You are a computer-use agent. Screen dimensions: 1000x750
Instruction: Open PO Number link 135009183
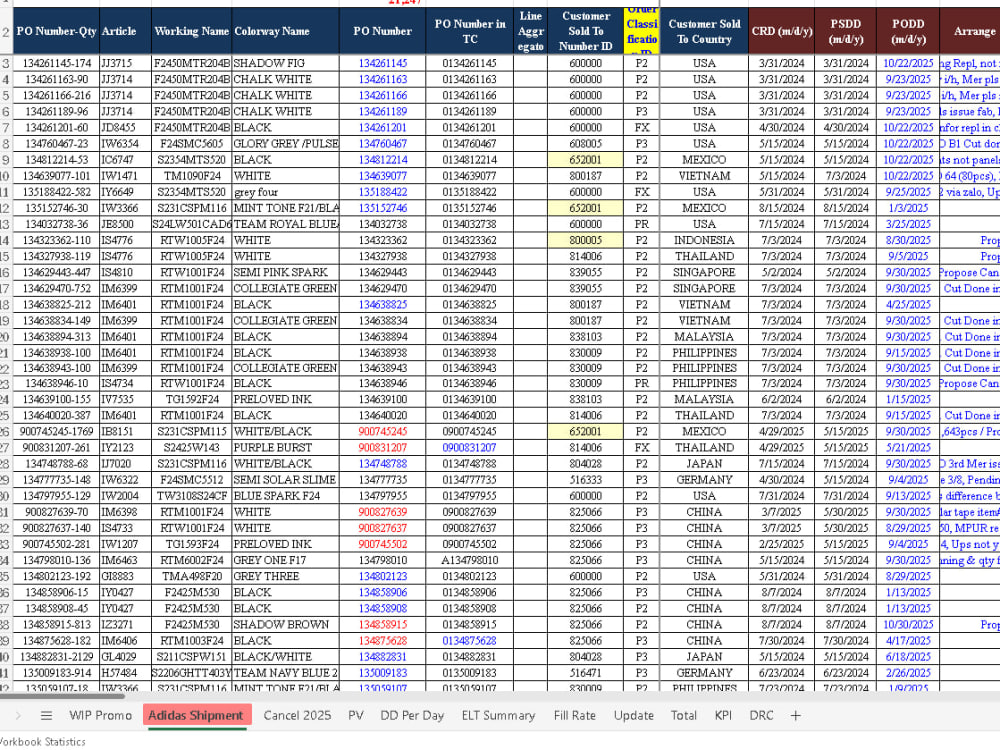coord(383,672)
